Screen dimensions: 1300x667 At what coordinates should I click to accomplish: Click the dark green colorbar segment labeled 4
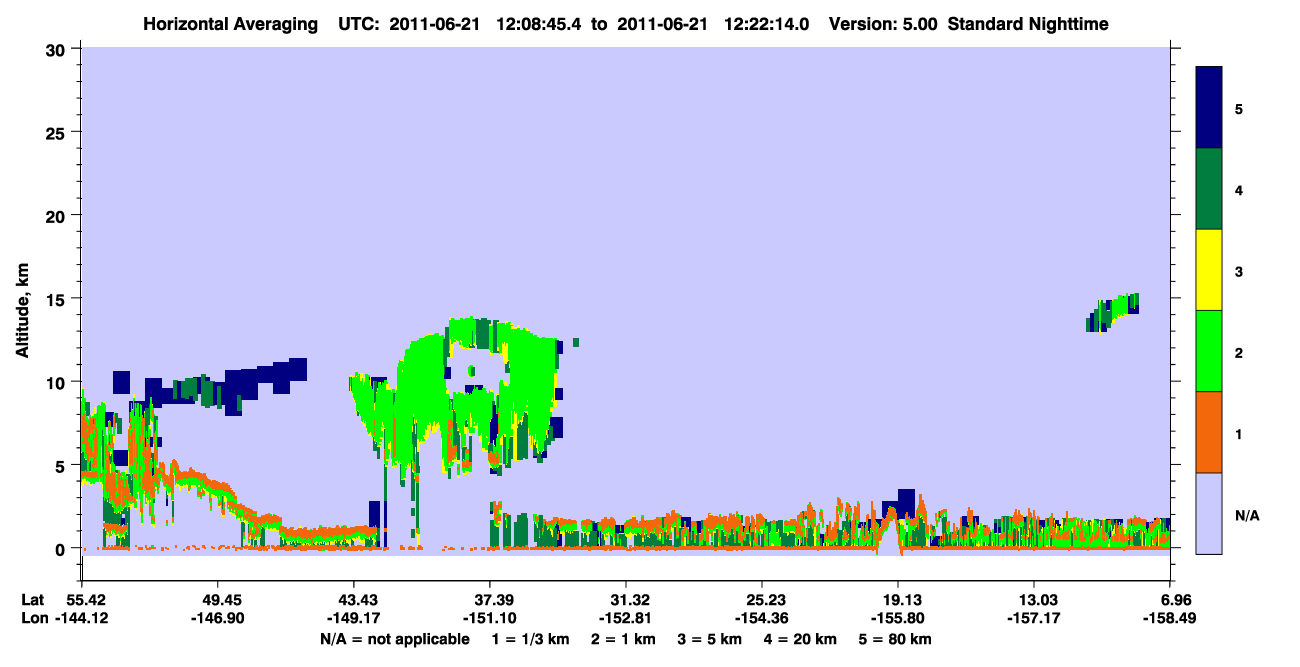[x=1209, y=189]
